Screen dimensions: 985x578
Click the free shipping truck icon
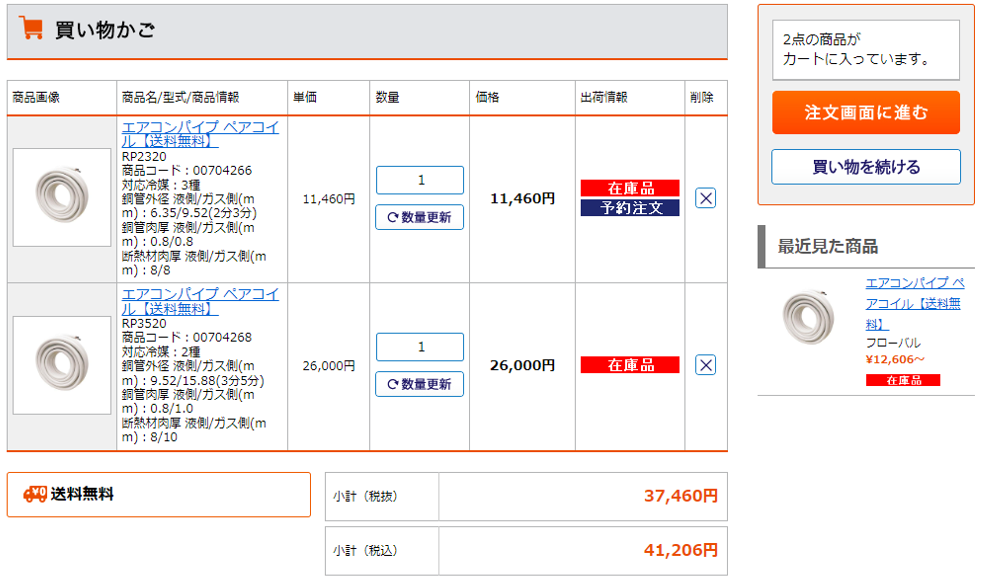pos(35,494)
